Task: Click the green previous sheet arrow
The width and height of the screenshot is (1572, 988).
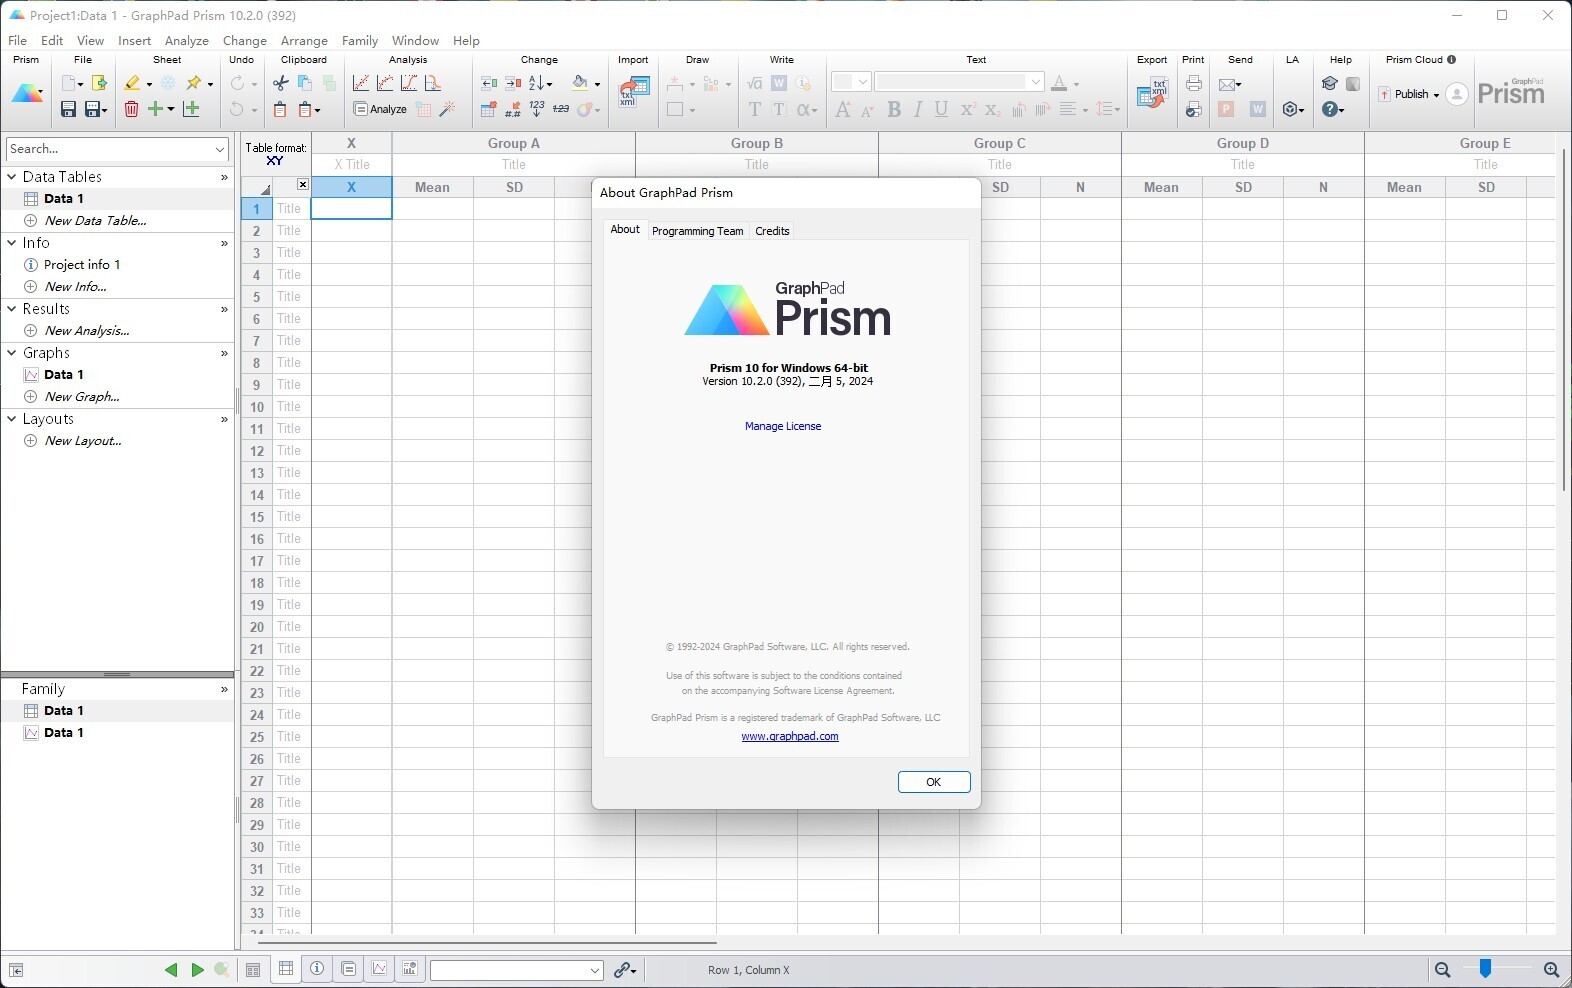Action: (171, 970)
